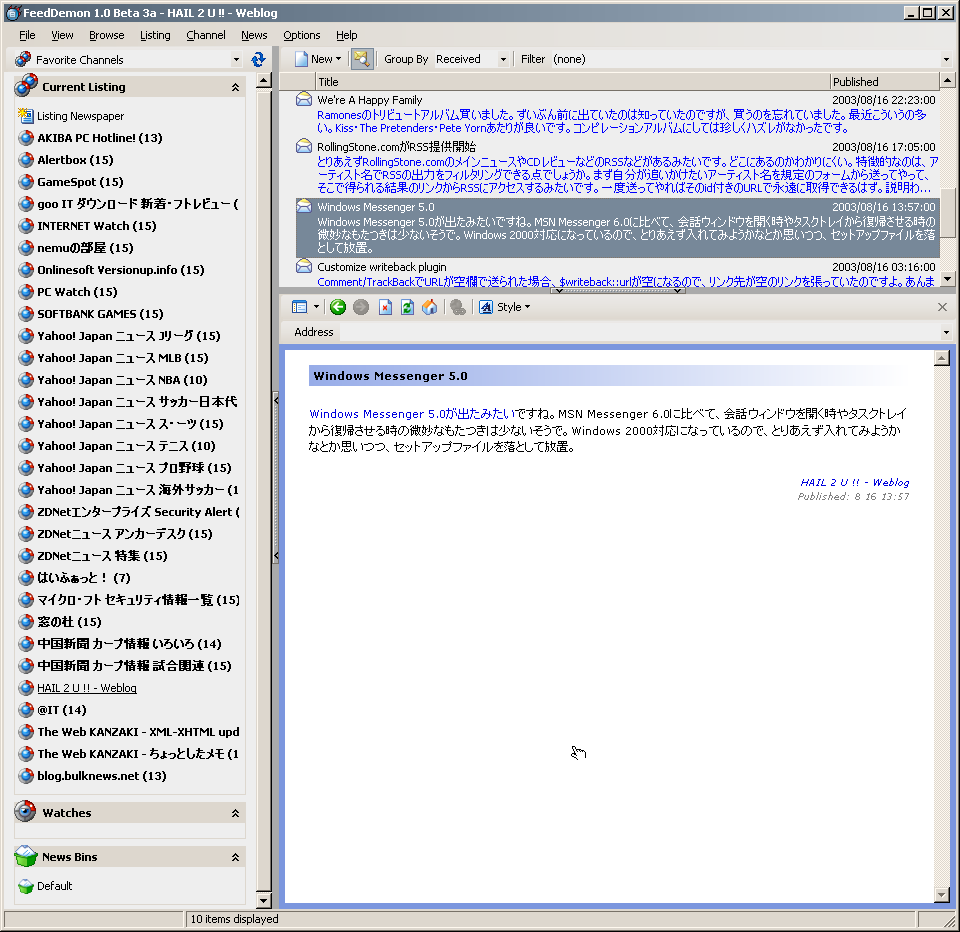Open the News menu
This screenshot has width=960, height=932.
(x=254, y=35)
